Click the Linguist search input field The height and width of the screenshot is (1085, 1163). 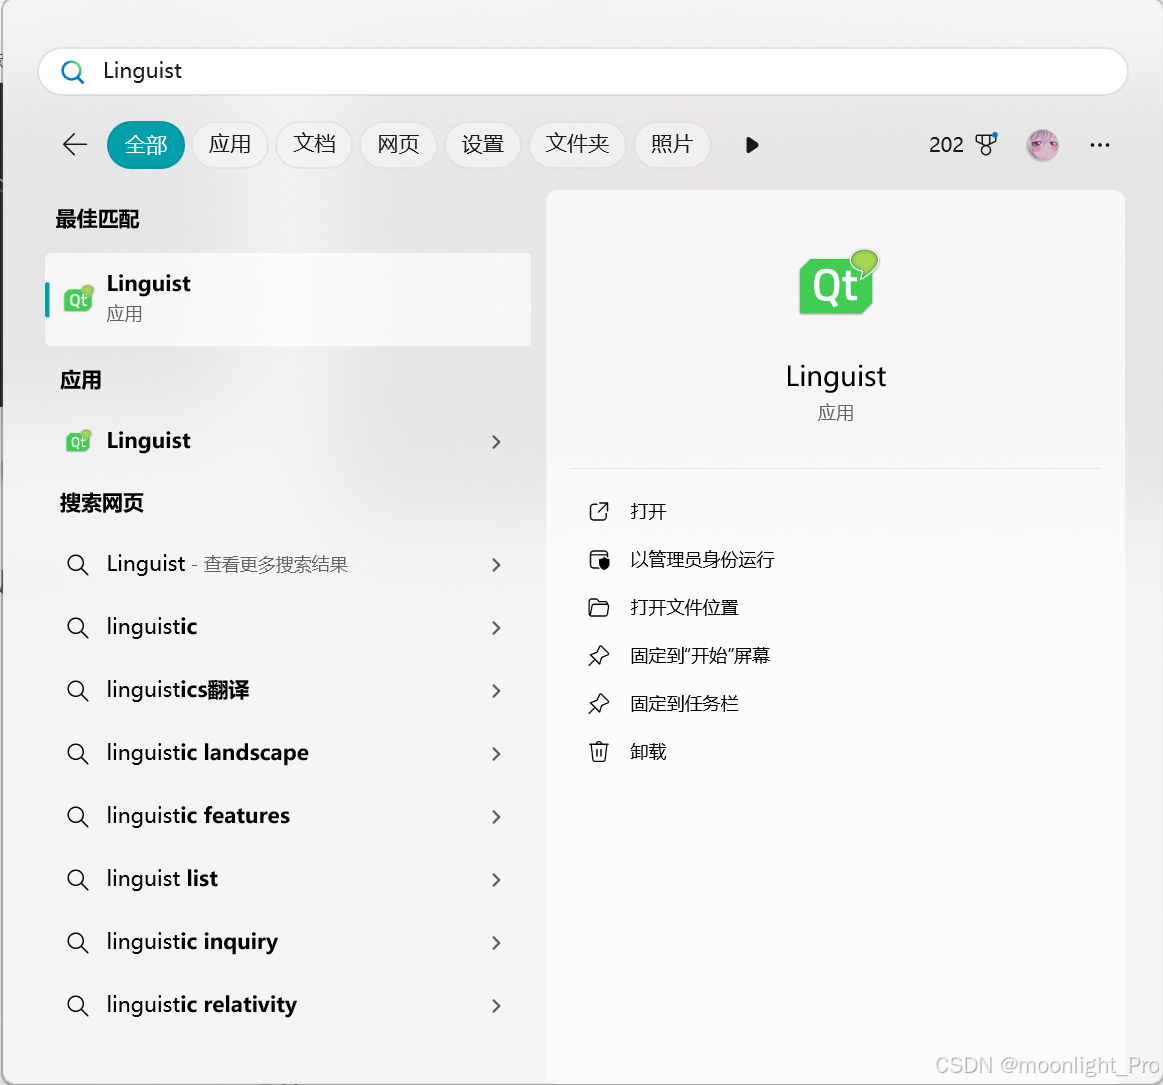pyautogui.click(x=582, y=71)
